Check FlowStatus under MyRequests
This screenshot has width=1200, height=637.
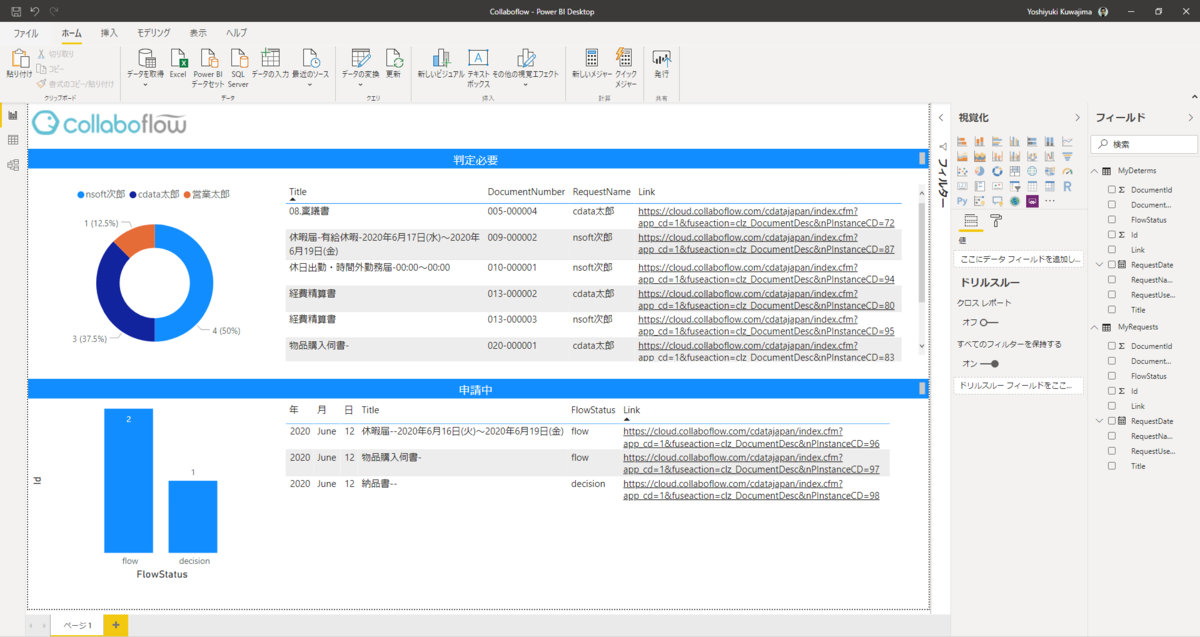point(1111,376)
